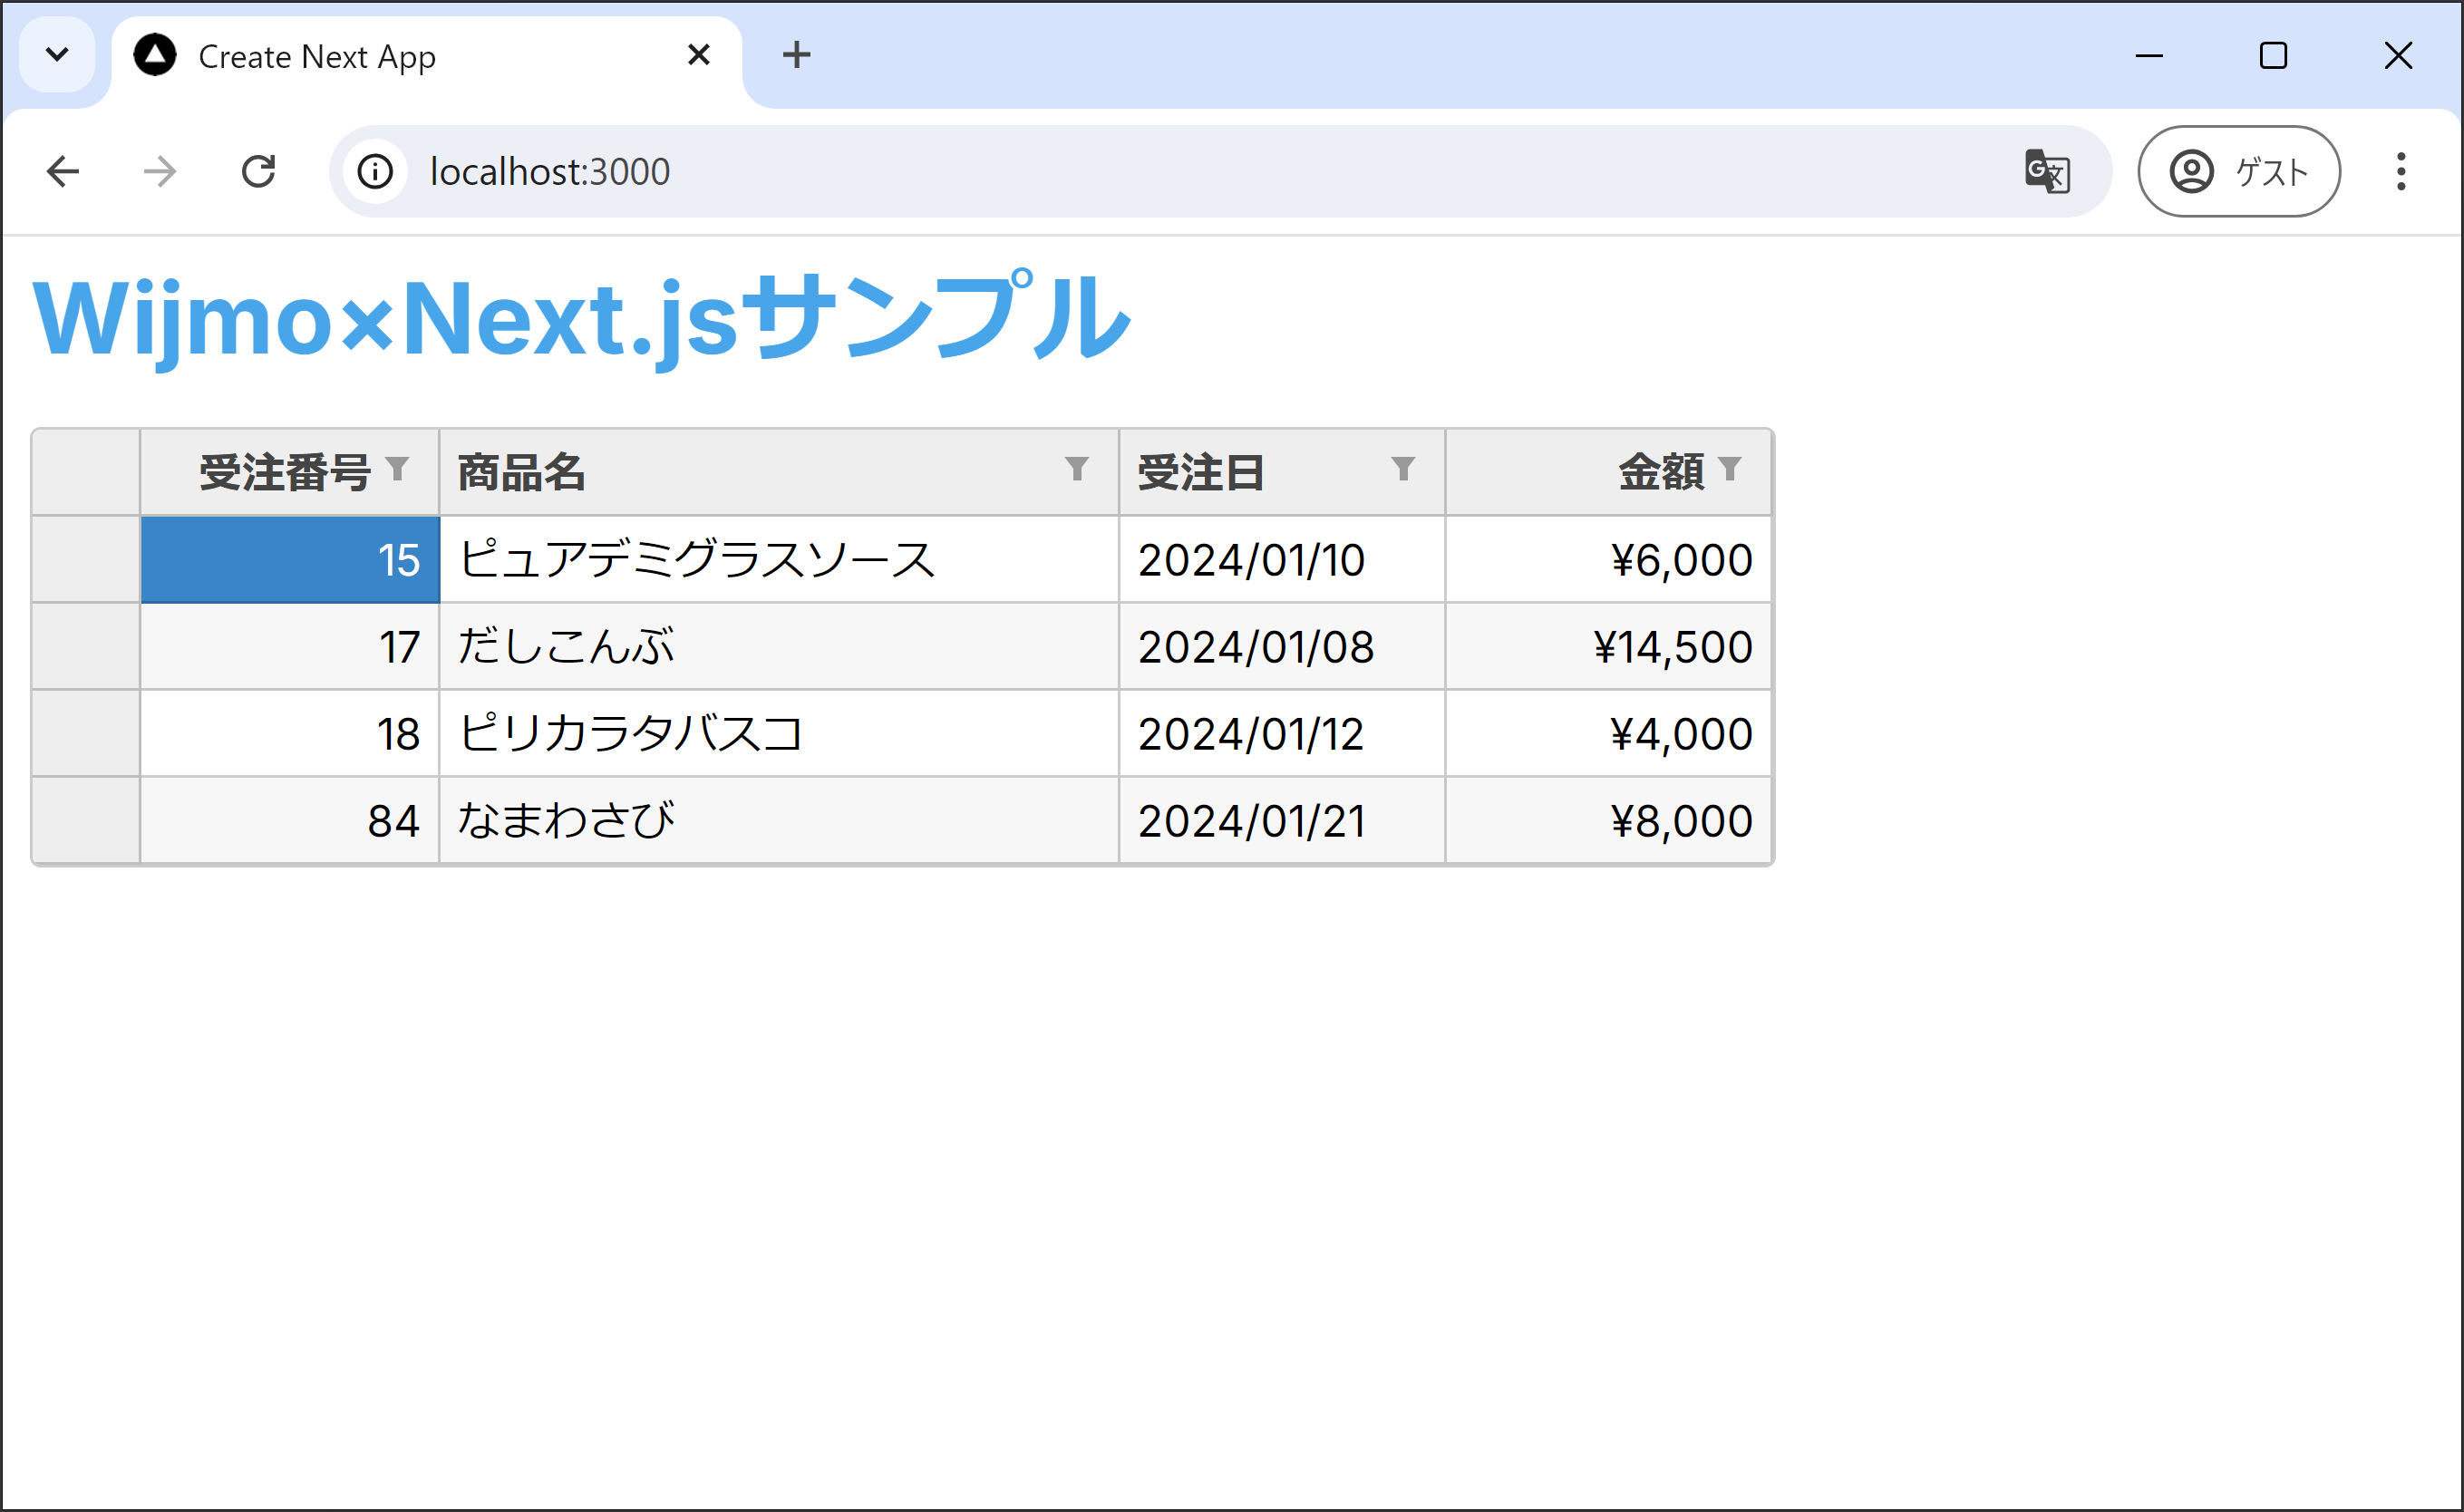Open filter for 受注日 column
This screenshot has height=1512, width=2464.
click(x=1403, y=469)
